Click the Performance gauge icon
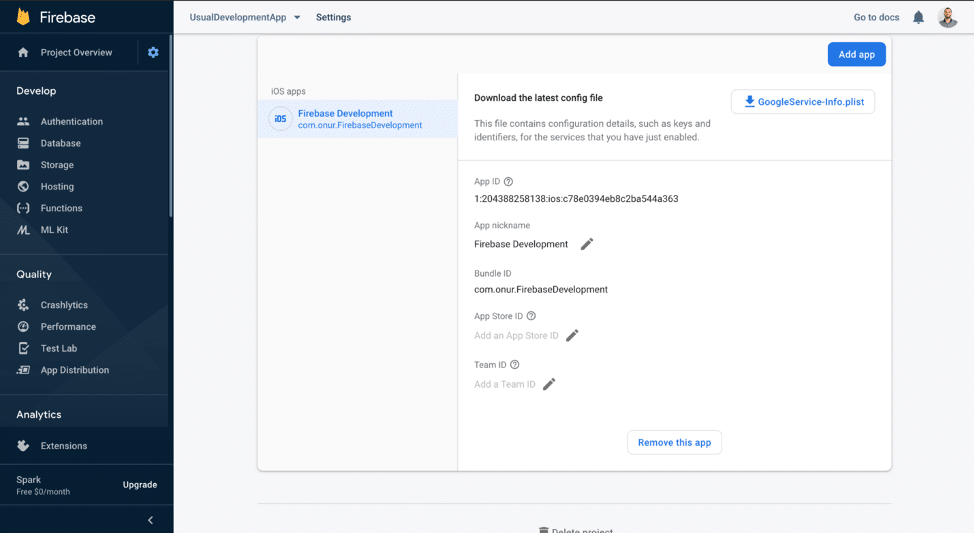This screenshot has height=533, width=974. pos(23,326)
